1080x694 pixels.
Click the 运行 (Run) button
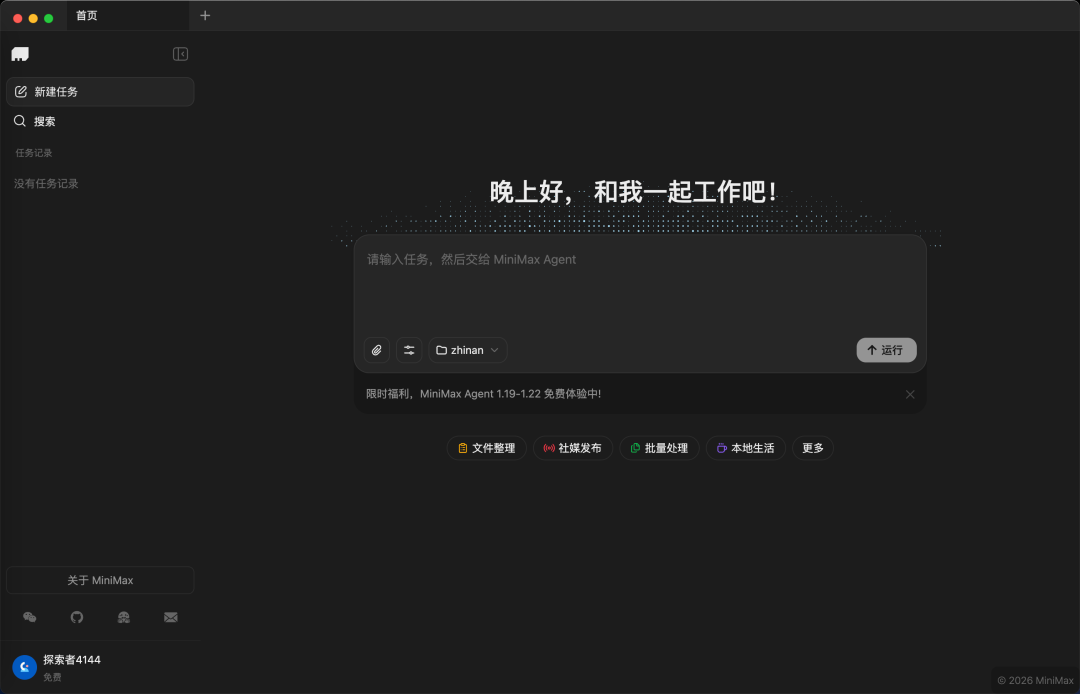pyautogui.click(x=886, y=350)
